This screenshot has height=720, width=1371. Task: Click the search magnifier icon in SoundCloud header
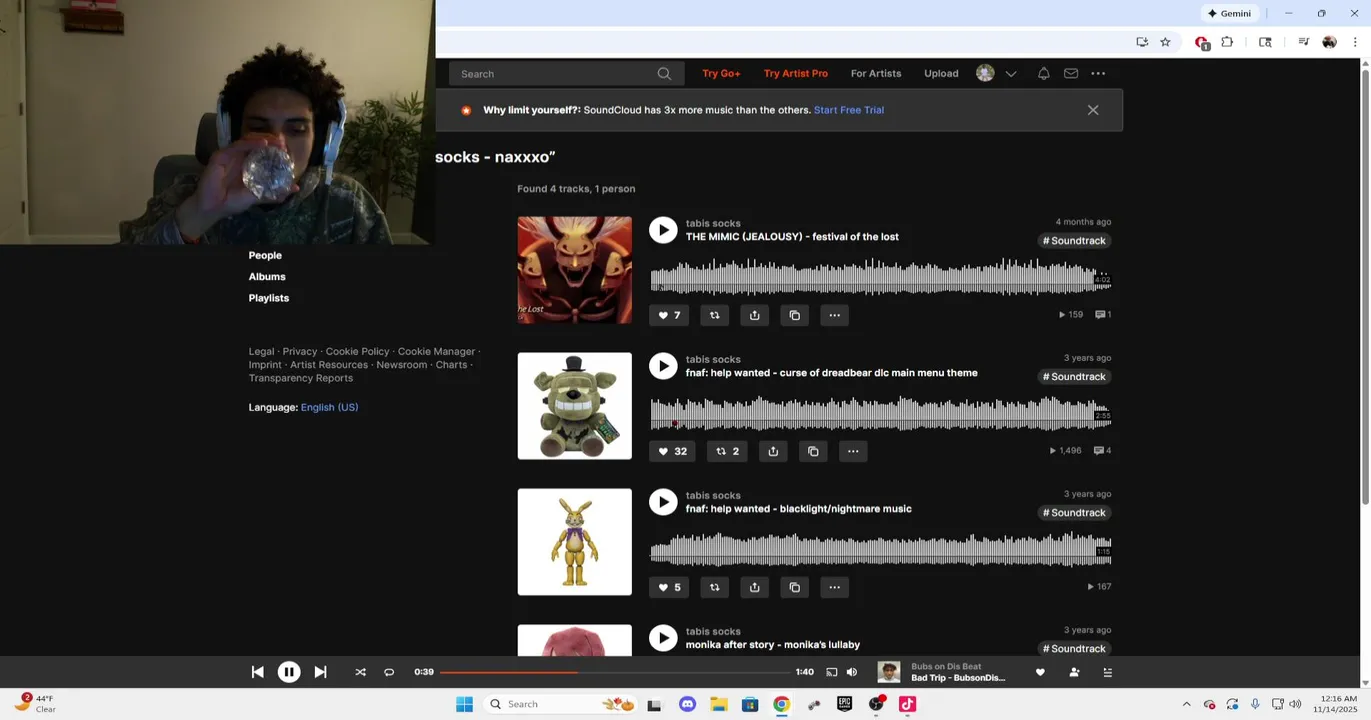click(664, 74)
